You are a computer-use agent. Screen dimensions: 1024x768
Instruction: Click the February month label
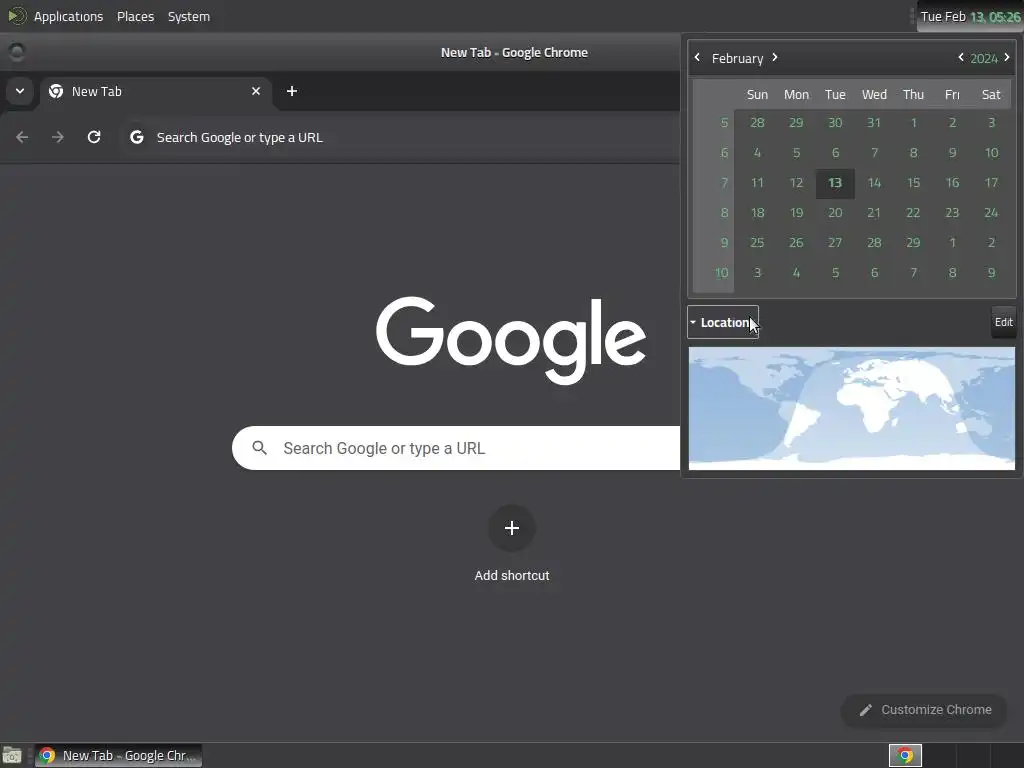coord(737,58)
